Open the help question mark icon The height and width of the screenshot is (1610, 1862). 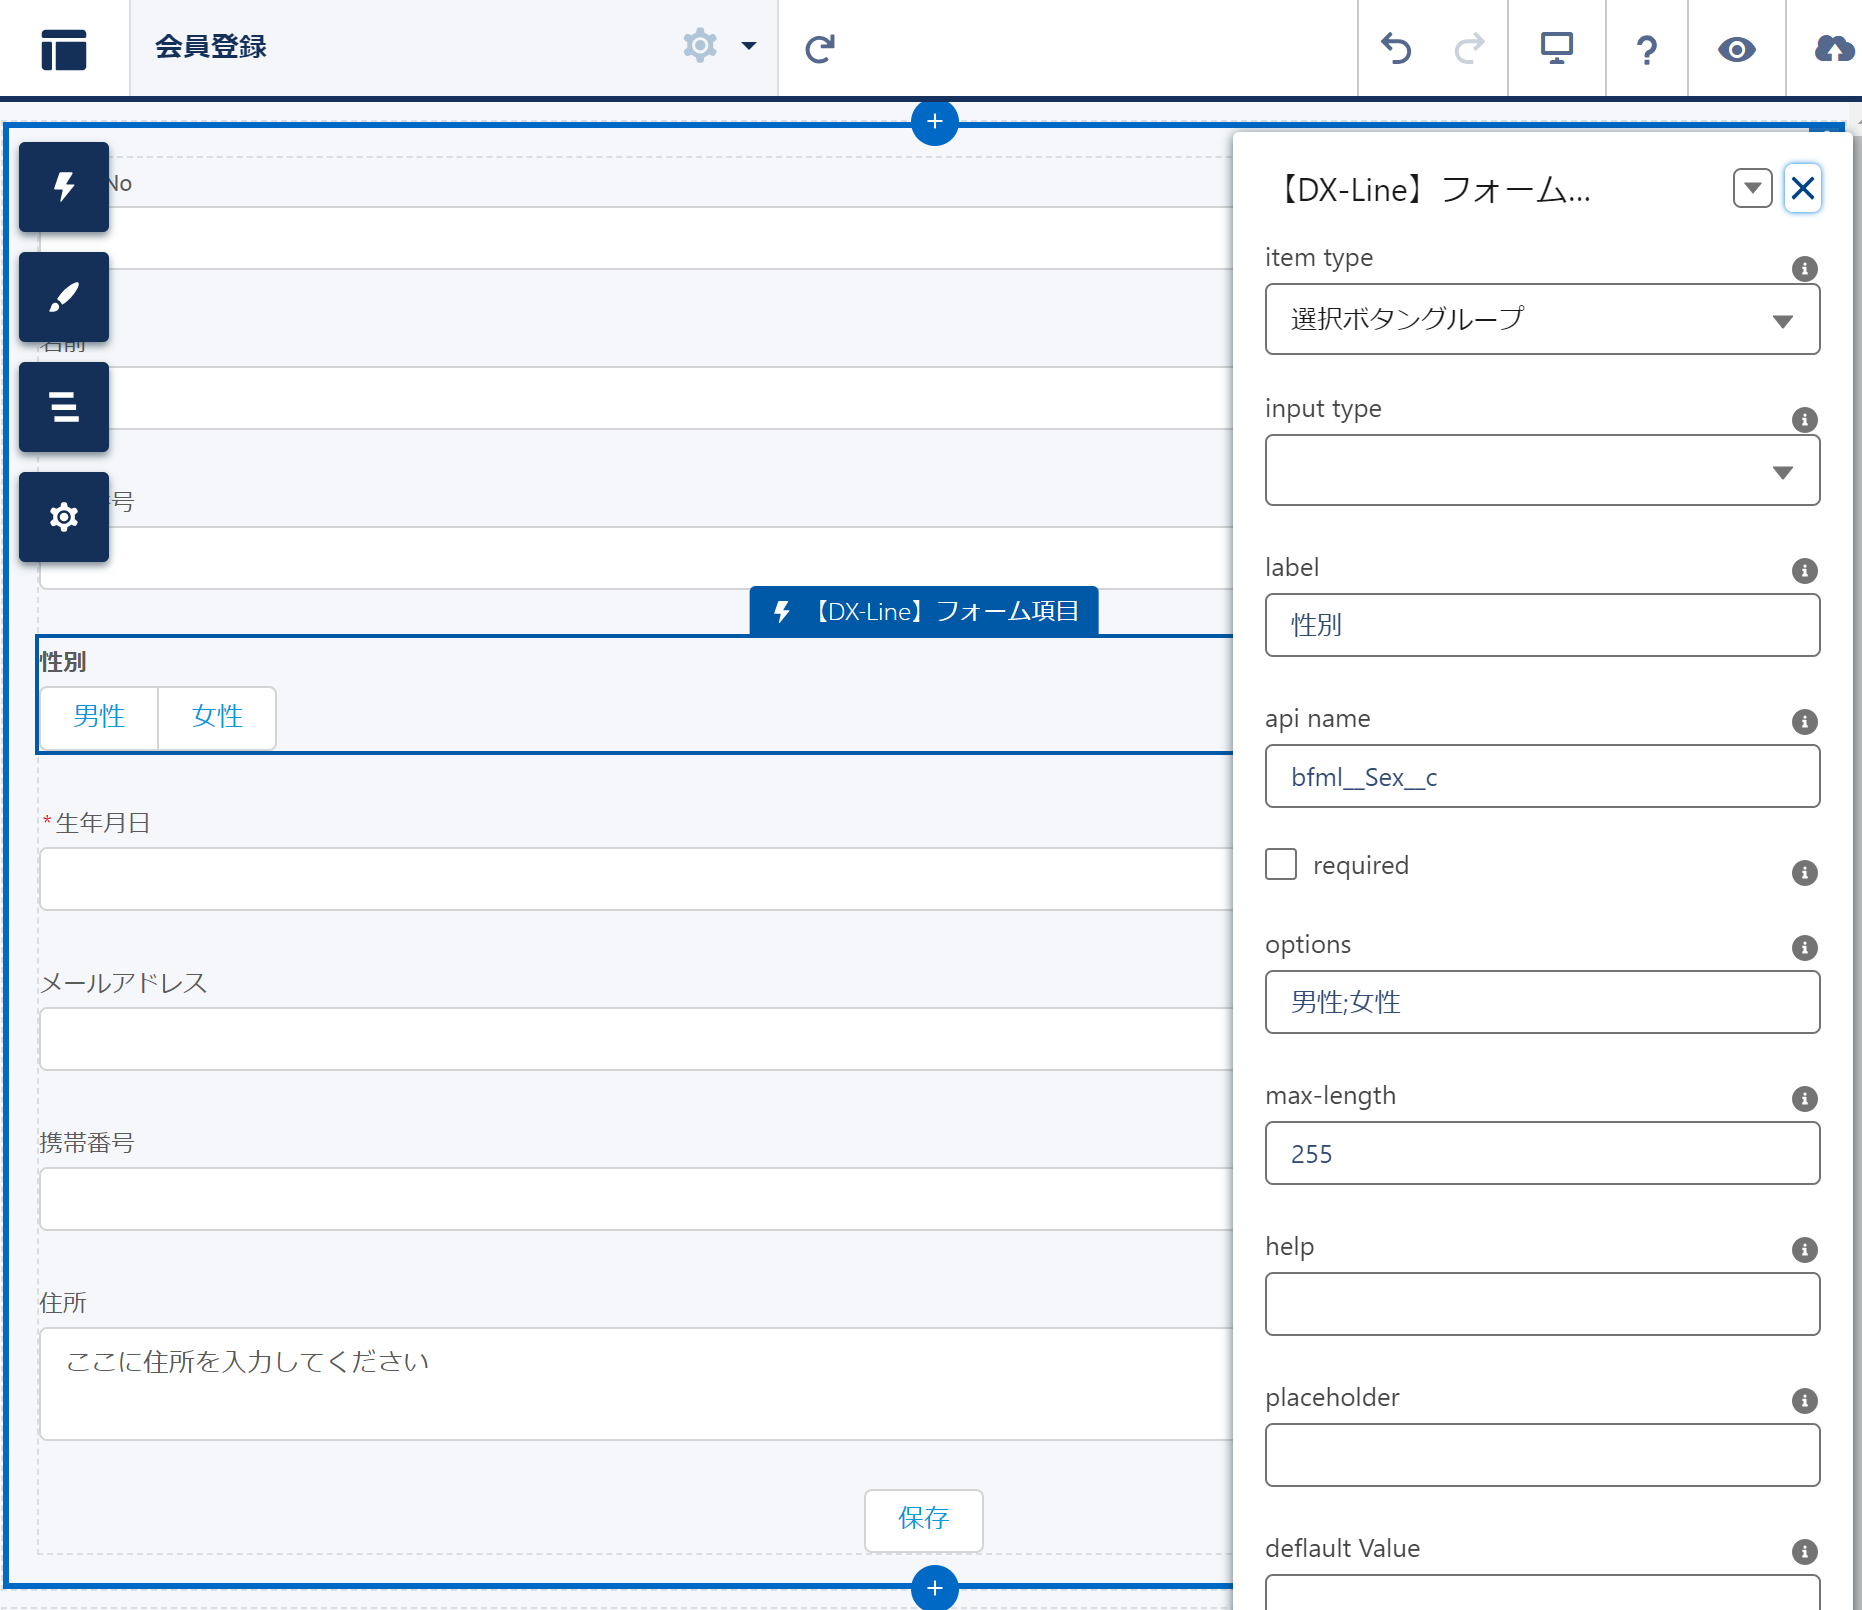pos(1646,48)
